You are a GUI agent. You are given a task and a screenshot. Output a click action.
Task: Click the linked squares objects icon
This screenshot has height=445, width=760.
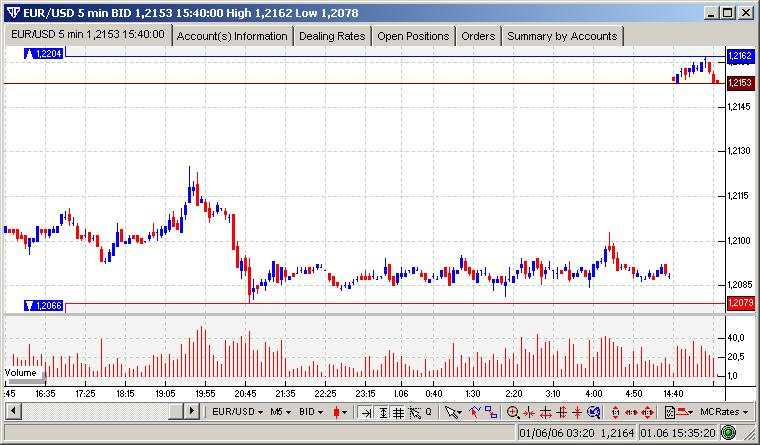pyautogui.click(x=491, y=412)
